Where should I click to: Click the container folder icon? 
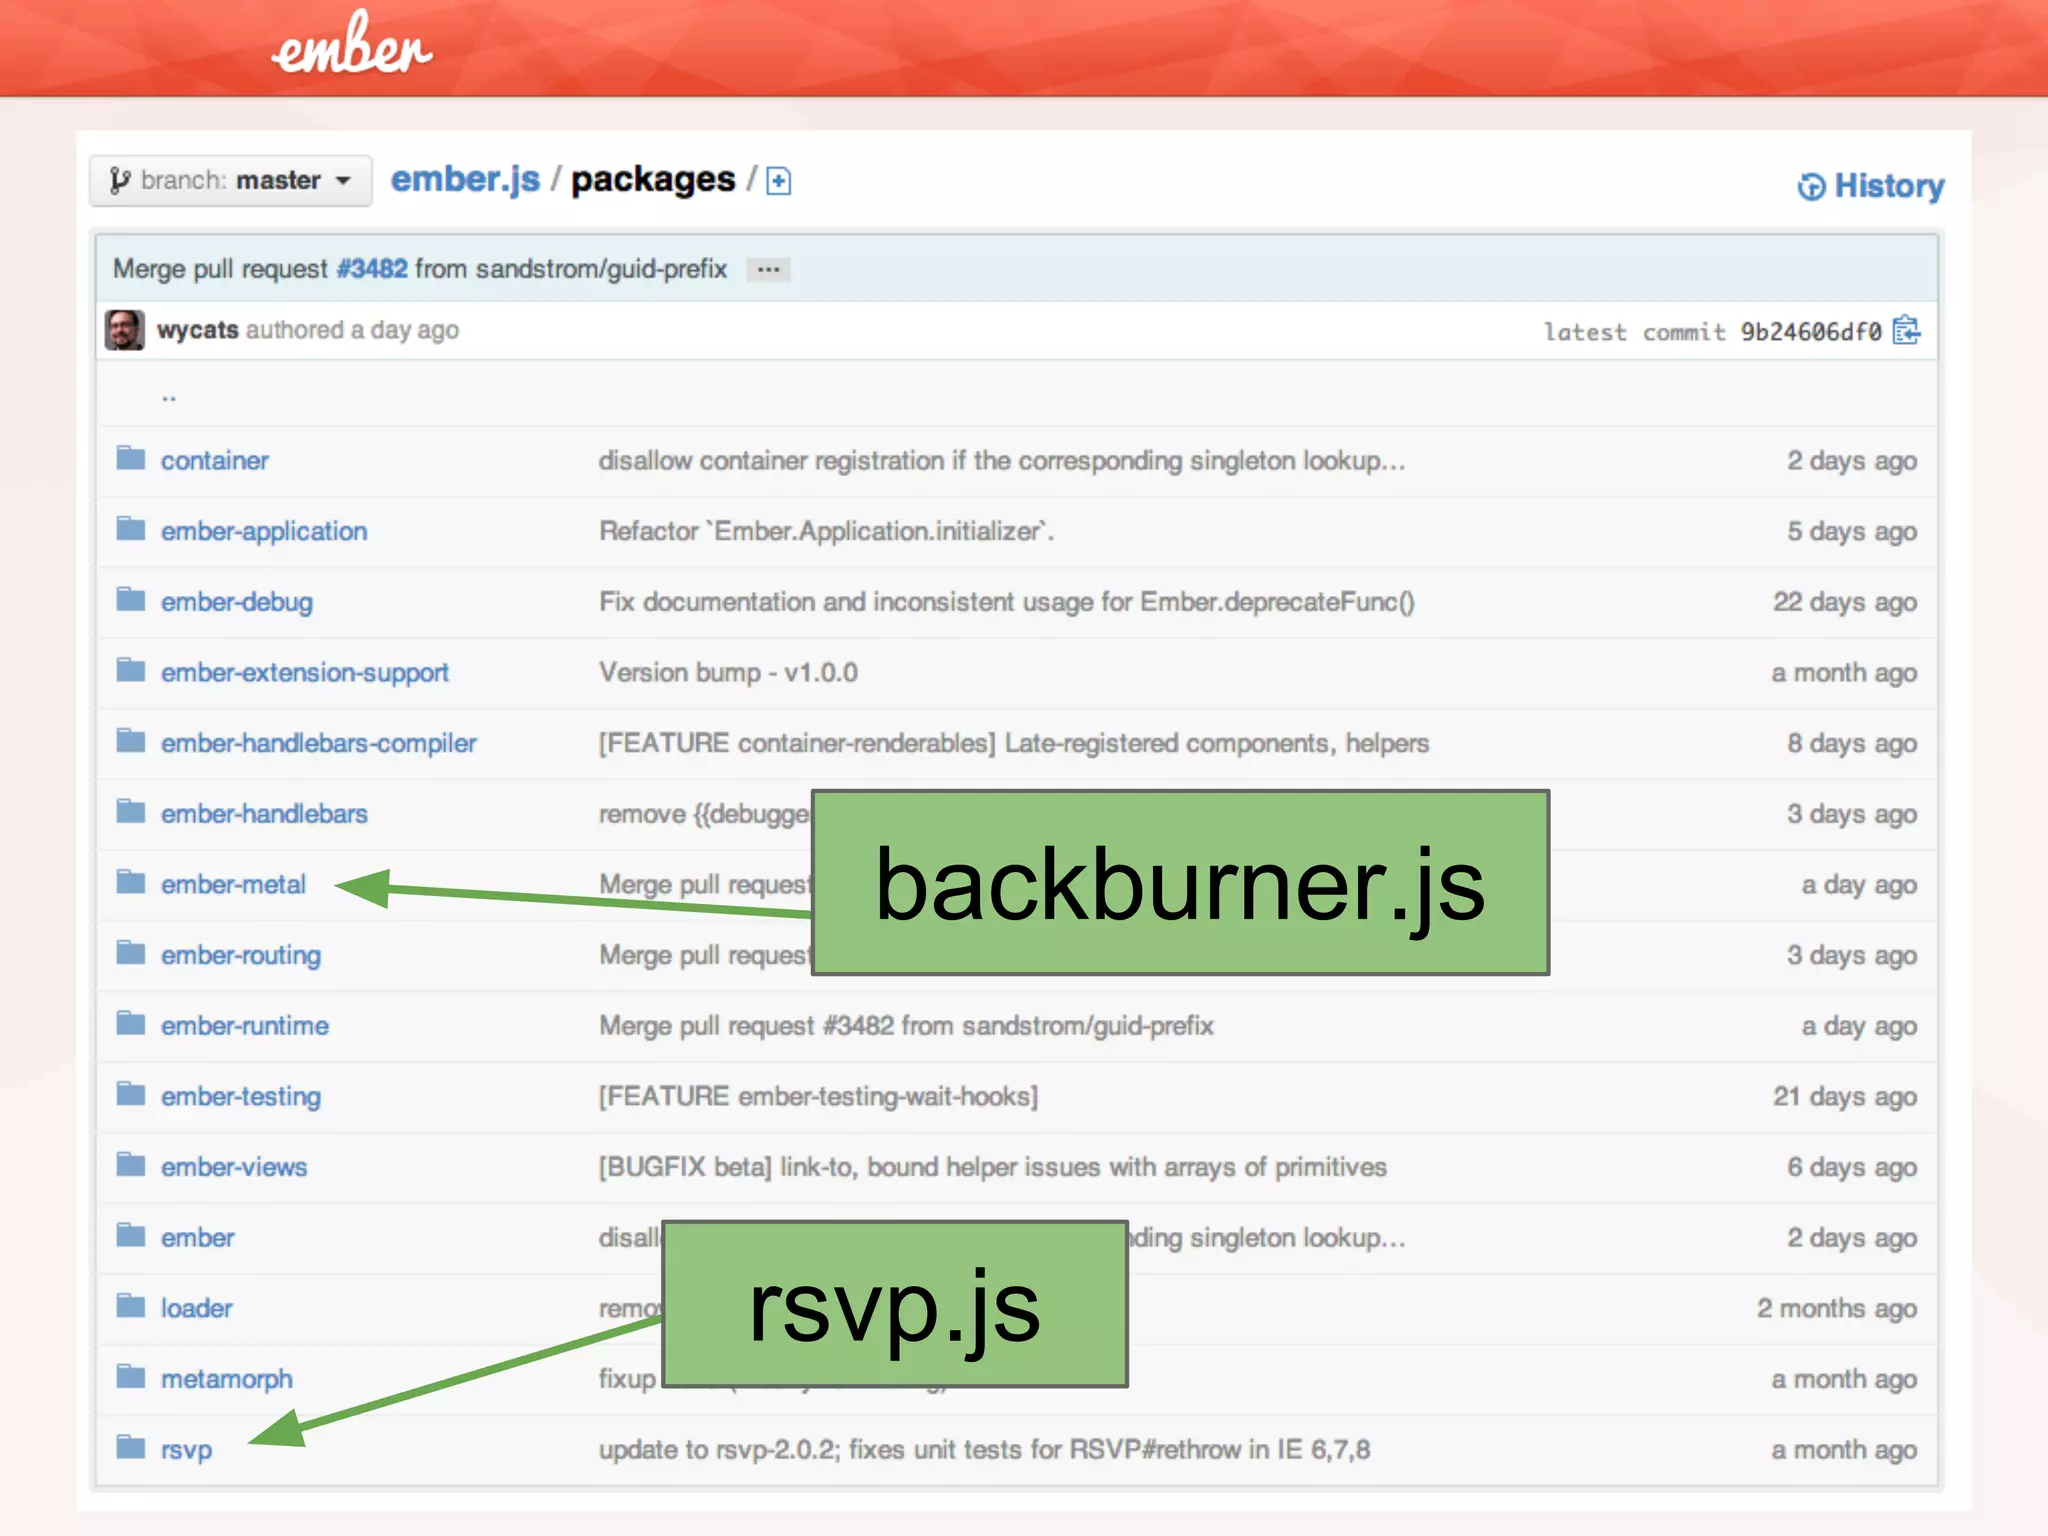point(131,459)
